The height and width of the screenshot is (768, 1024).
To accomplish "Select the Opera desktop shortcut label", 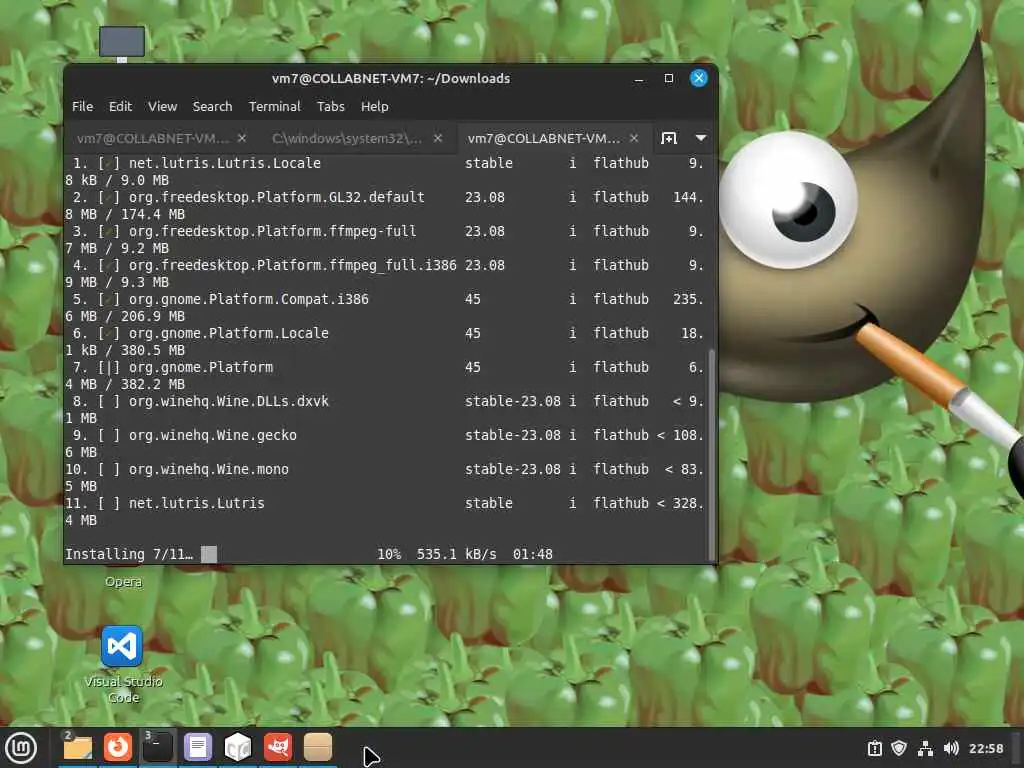I will click(123, 581).
